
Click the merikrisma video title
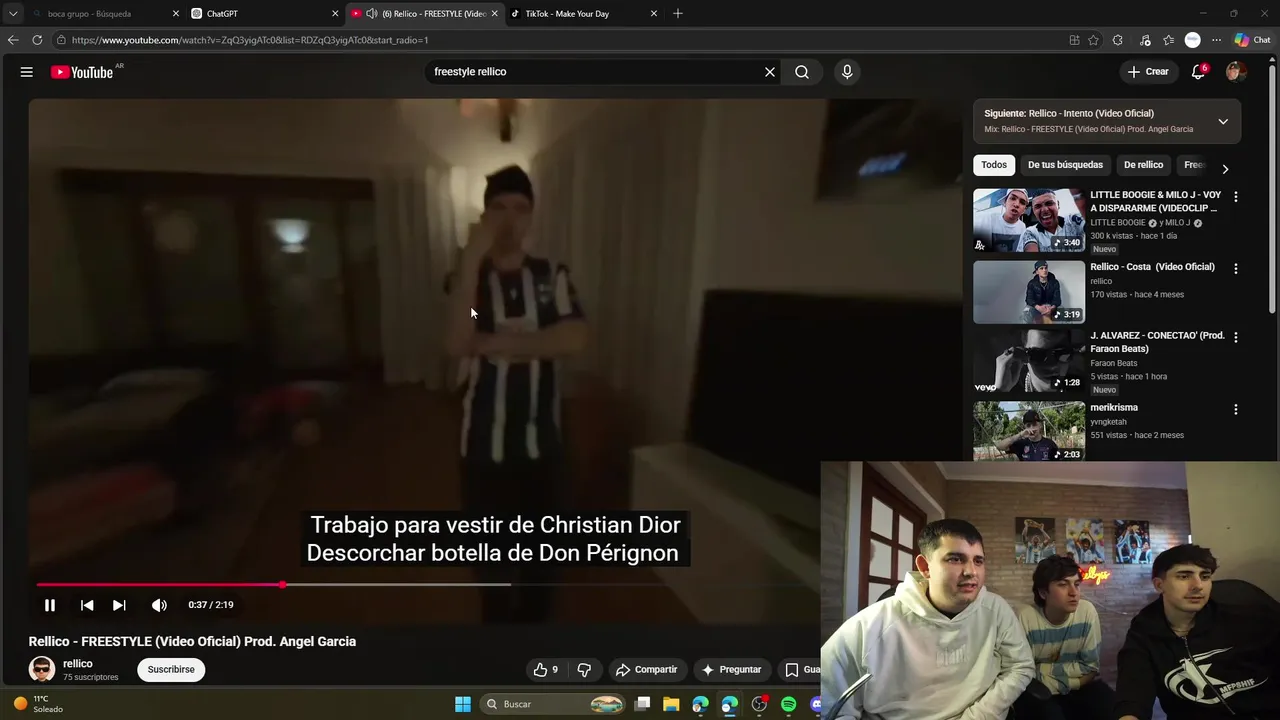(1114, 408)
